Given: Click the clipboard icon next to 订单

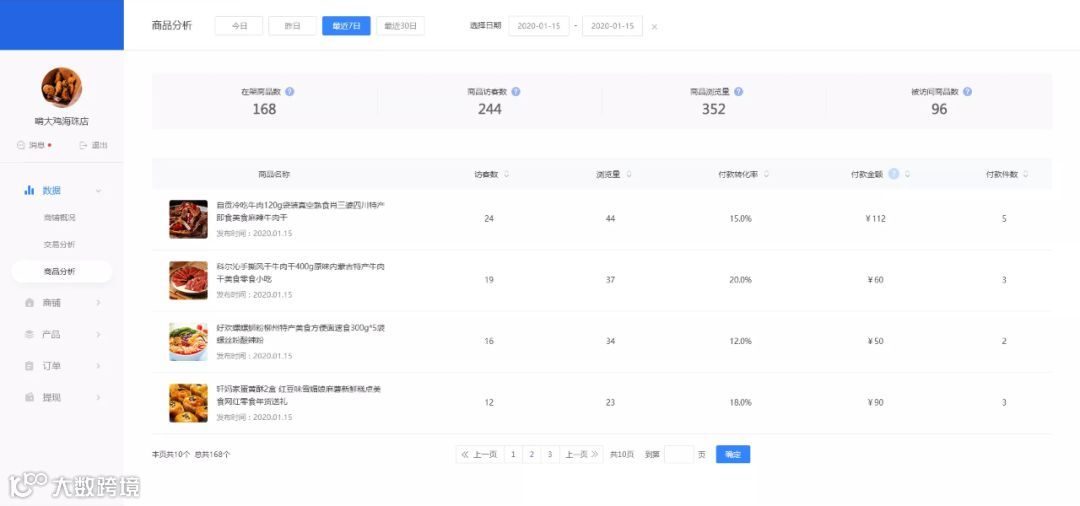Looking at the screenshot, I should pos(29,366).
